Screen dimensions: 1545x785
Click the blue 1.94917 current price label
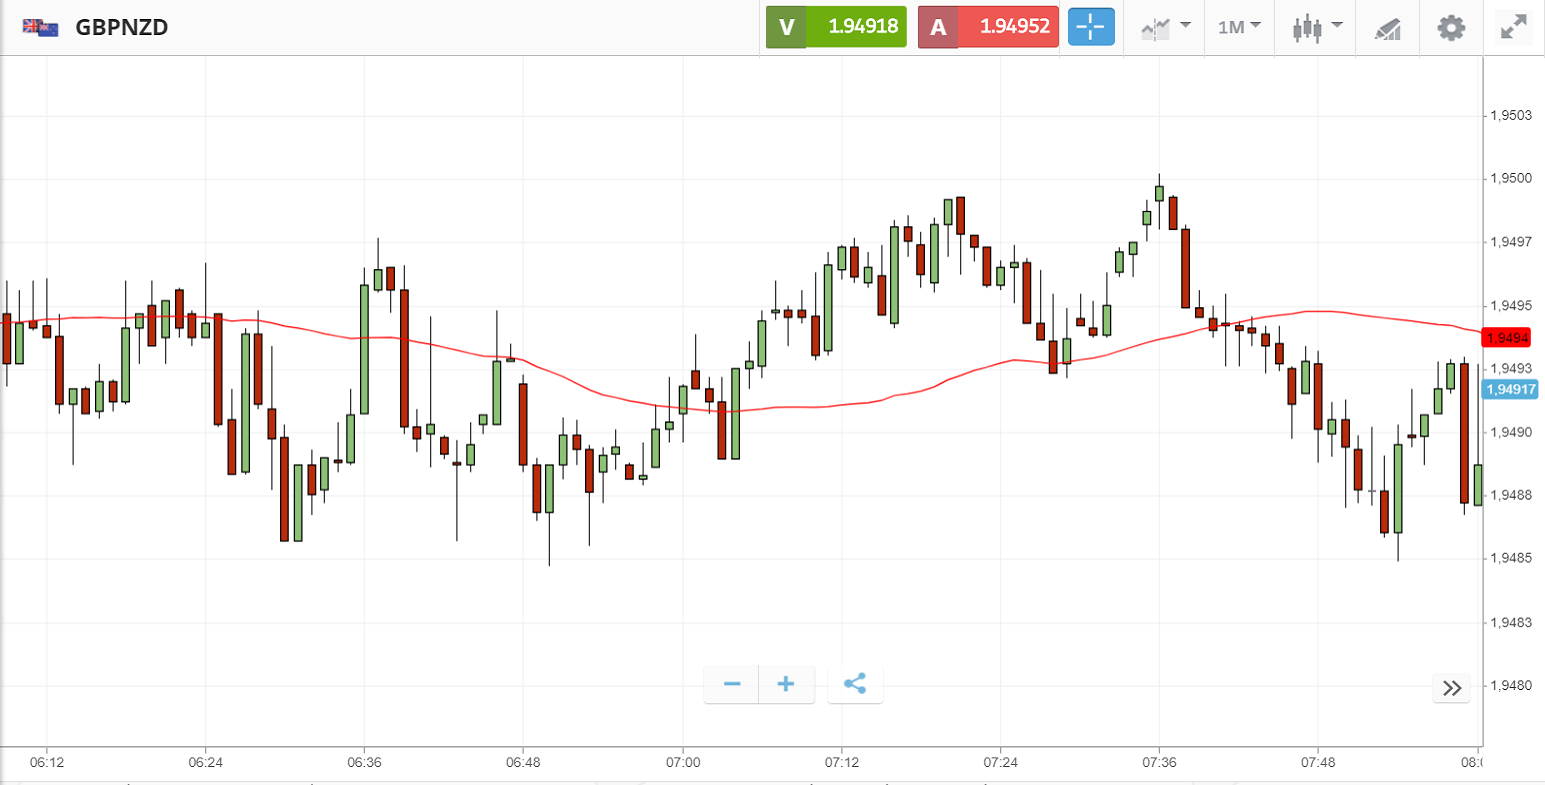click(x=1510, y=389)
